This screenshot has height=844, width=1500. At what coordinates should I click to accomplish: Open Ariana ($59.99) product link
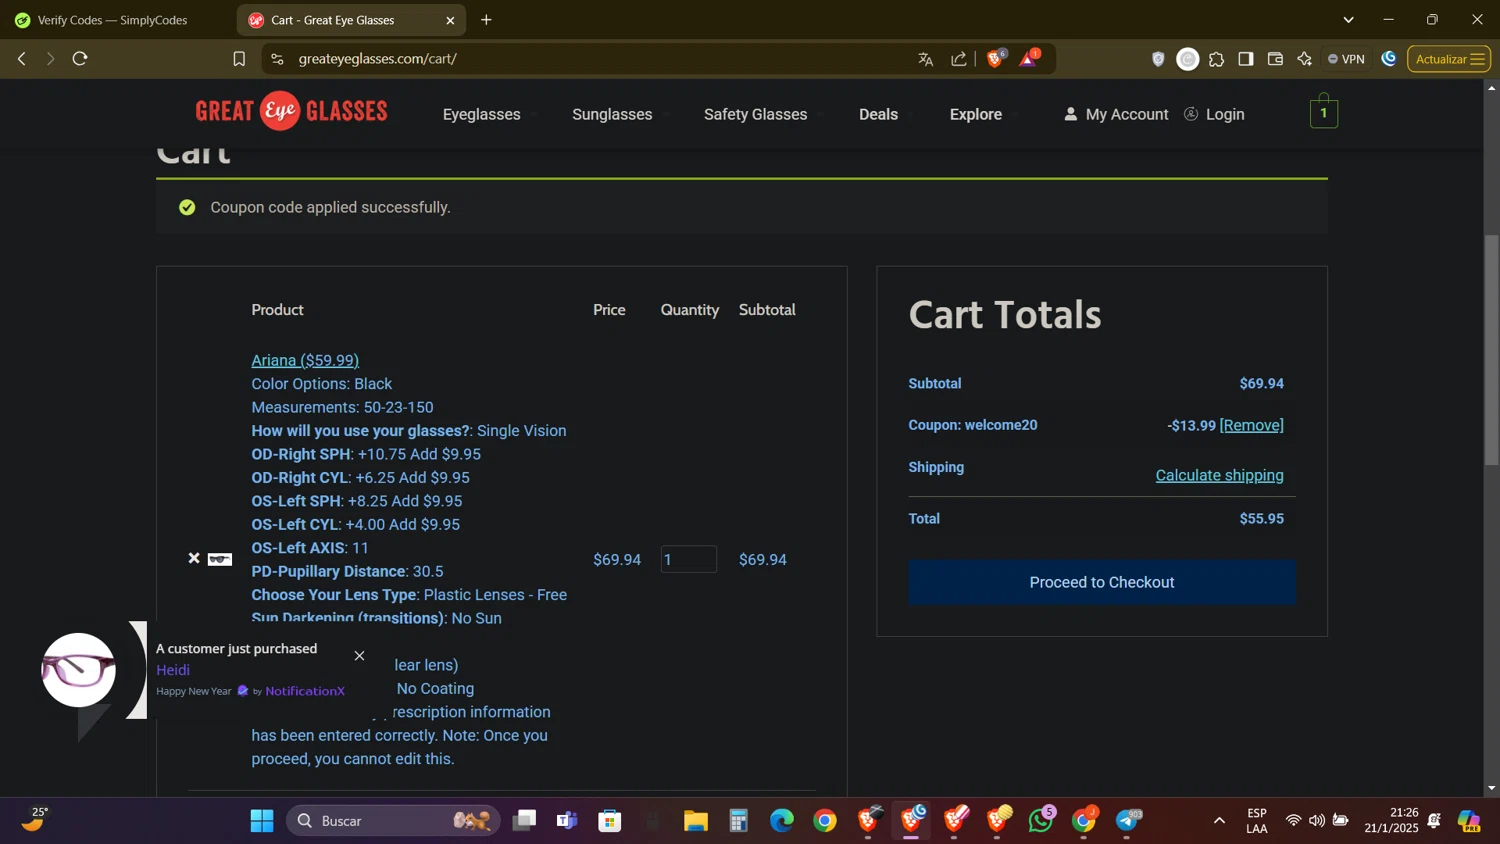(305, 360)
